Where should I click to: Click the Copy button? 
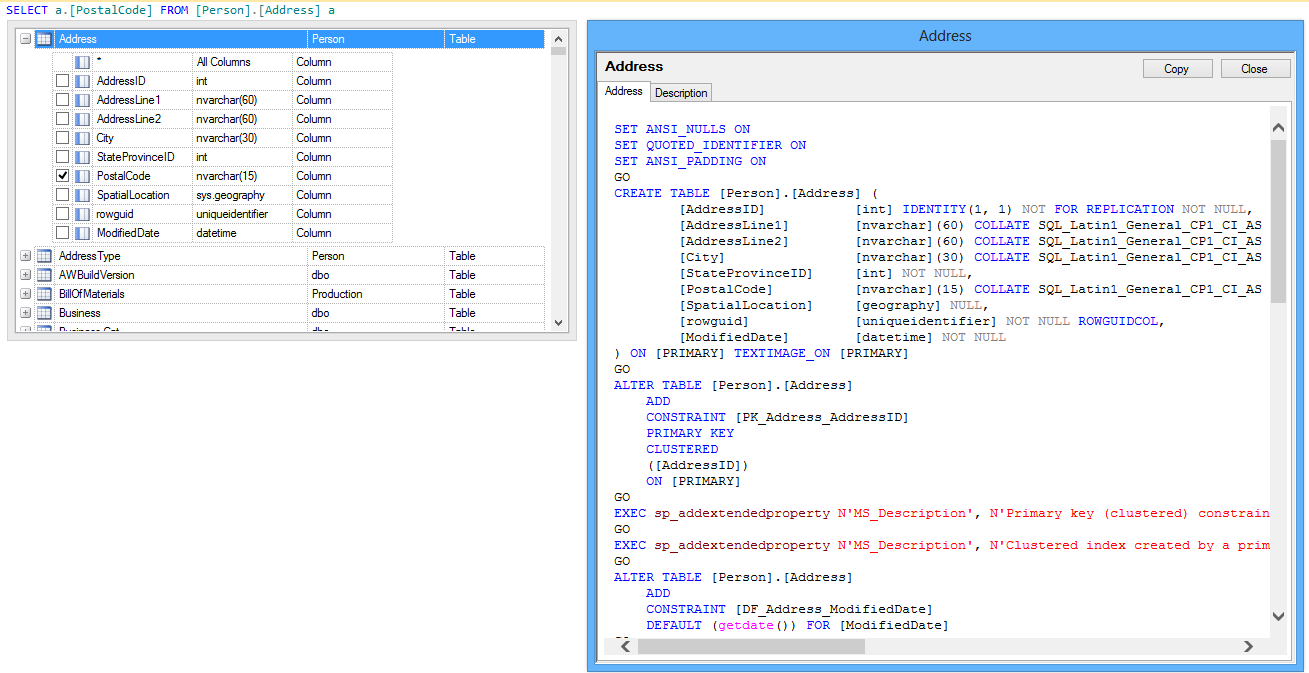(1177, 69)
